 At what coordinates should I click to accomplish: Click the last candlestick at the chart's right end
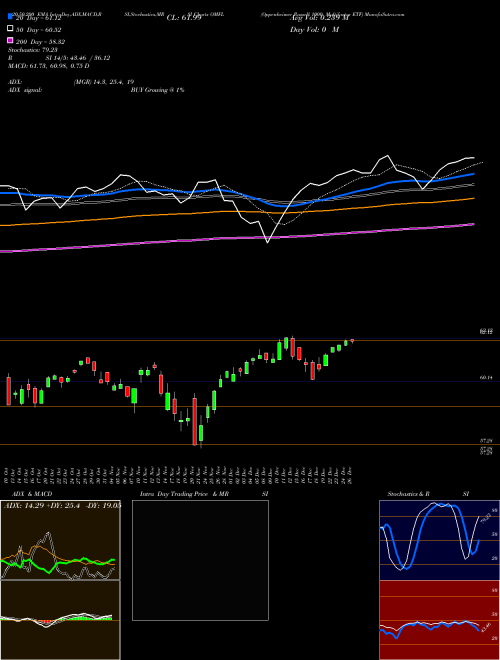click(352, 341)
